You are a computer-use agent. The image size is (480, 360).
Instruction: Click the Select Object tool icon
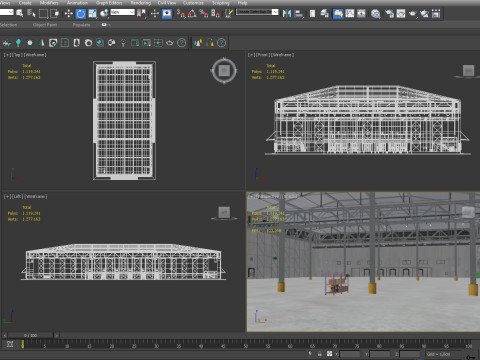(20, 13)
